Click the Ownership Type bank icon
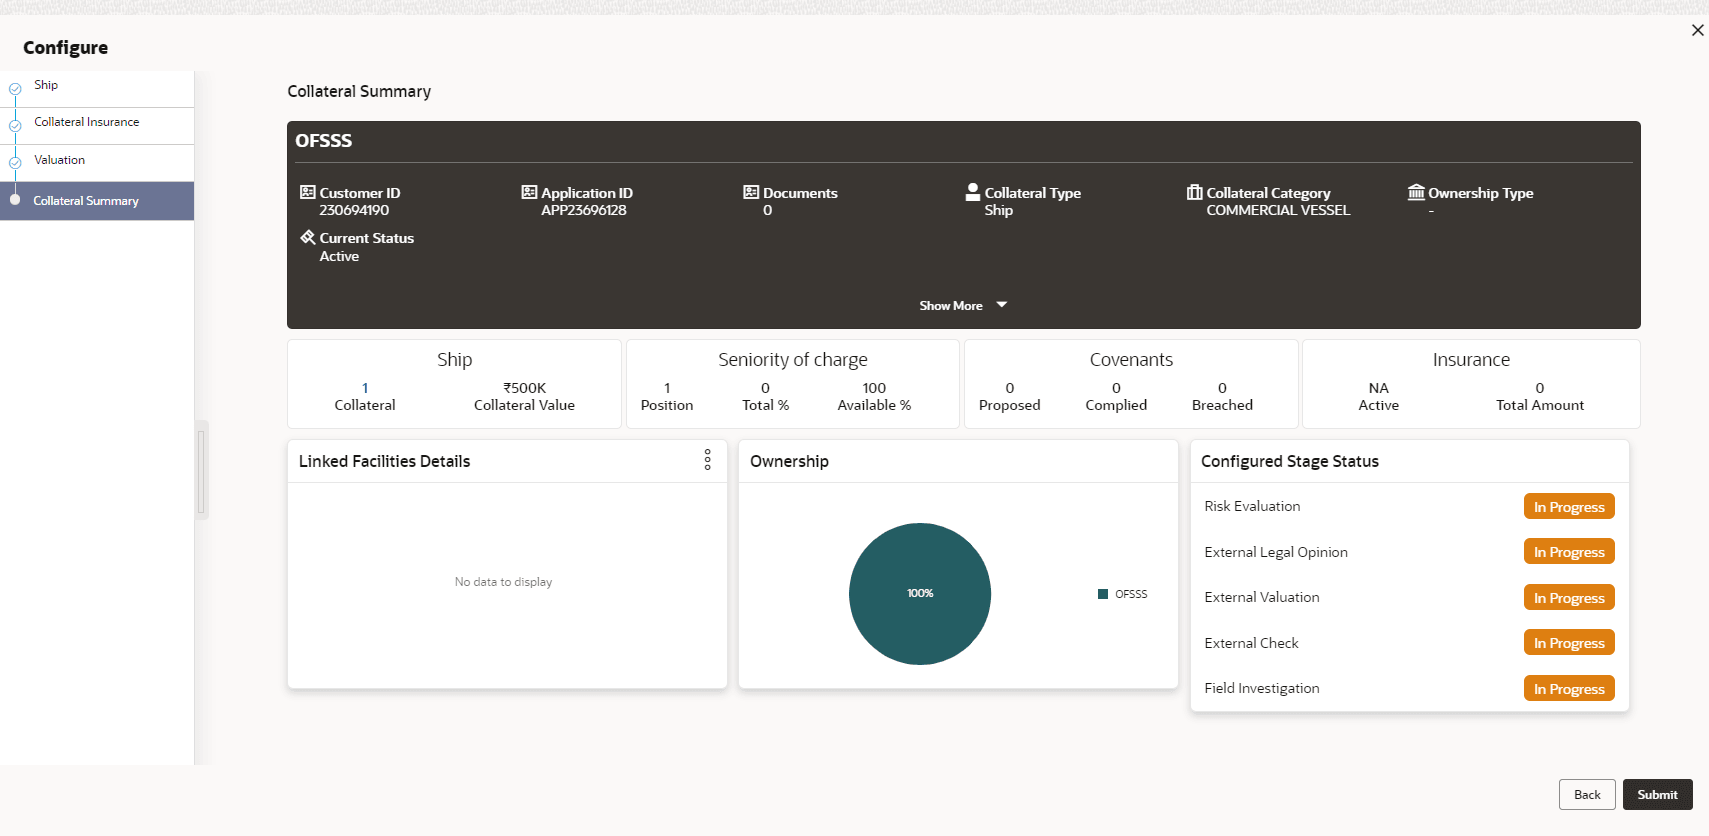The width and height of the screenshot is (1709, 836). pyautogui.click(x=1416, y=192)
